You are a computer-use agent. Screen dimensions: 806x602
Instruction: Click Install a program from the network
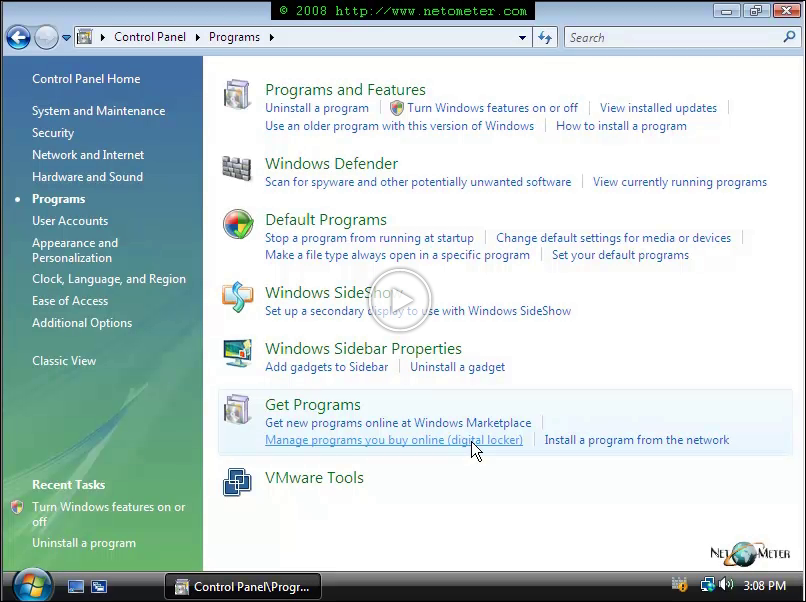pyautogui.click(x=636, y=440)
